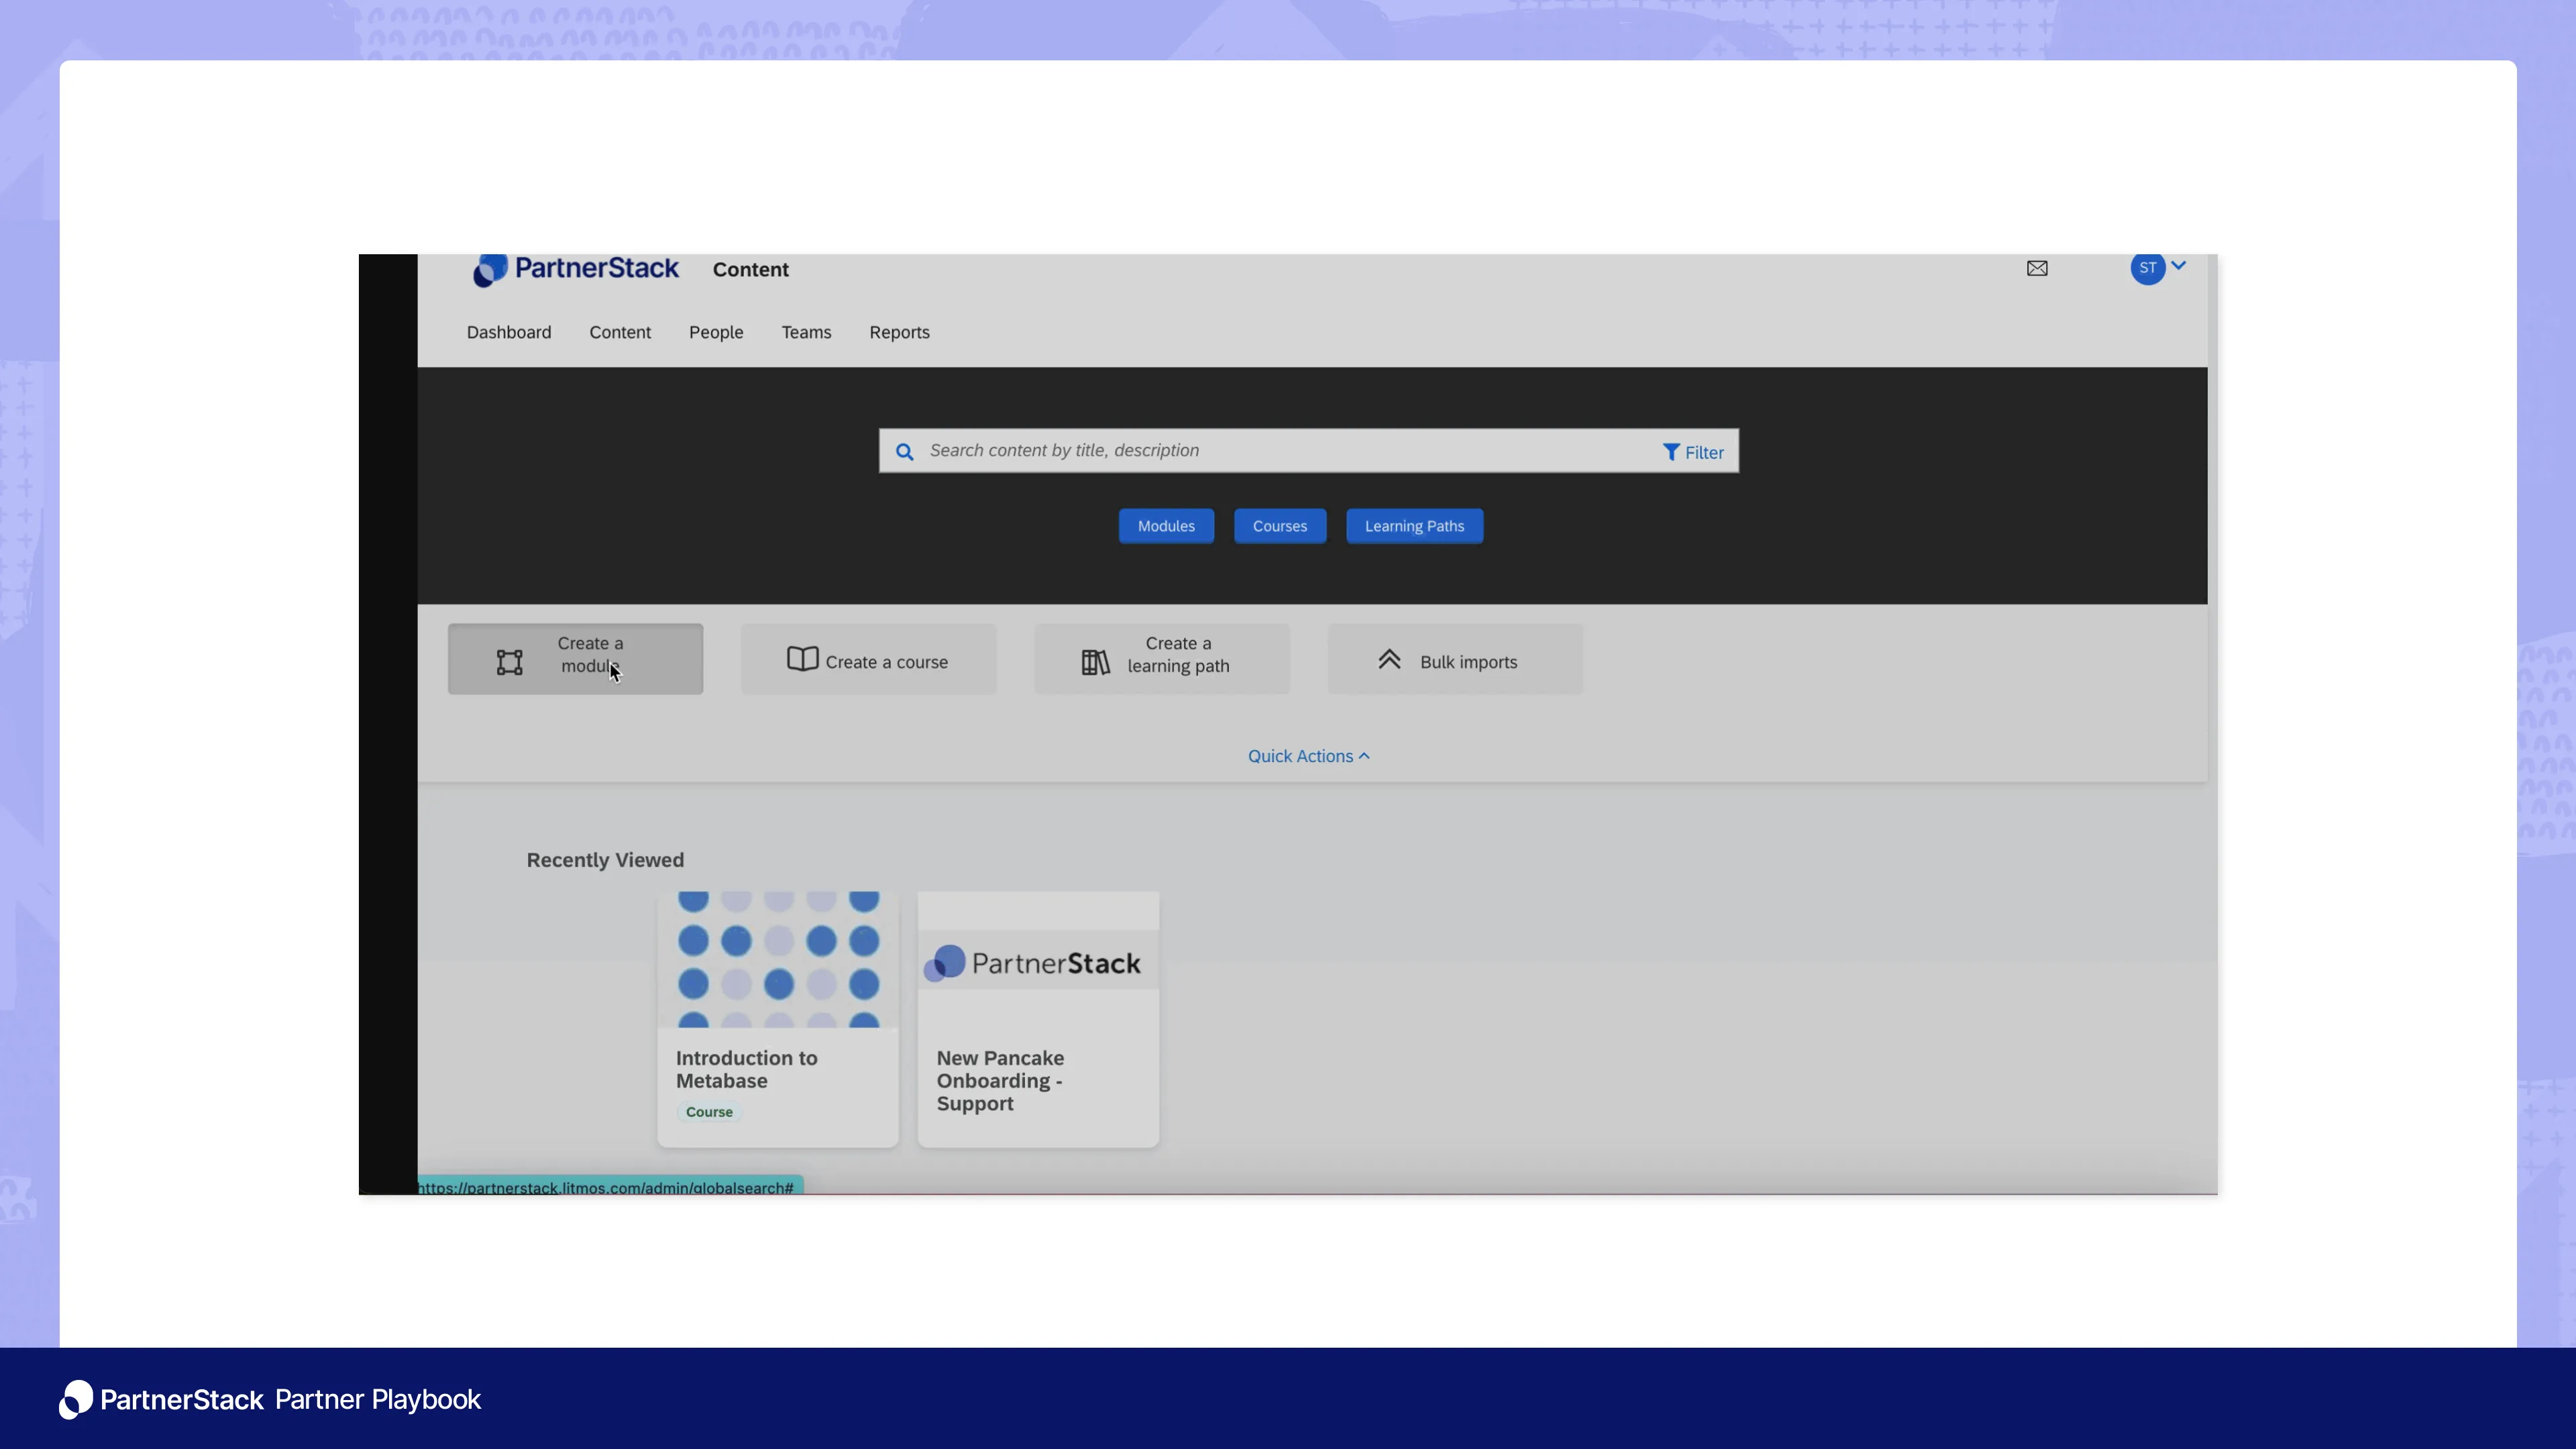Click the books icon on Create a learning path
Viewport: 2576px width, 1449px height.
tap(1095, 662)
